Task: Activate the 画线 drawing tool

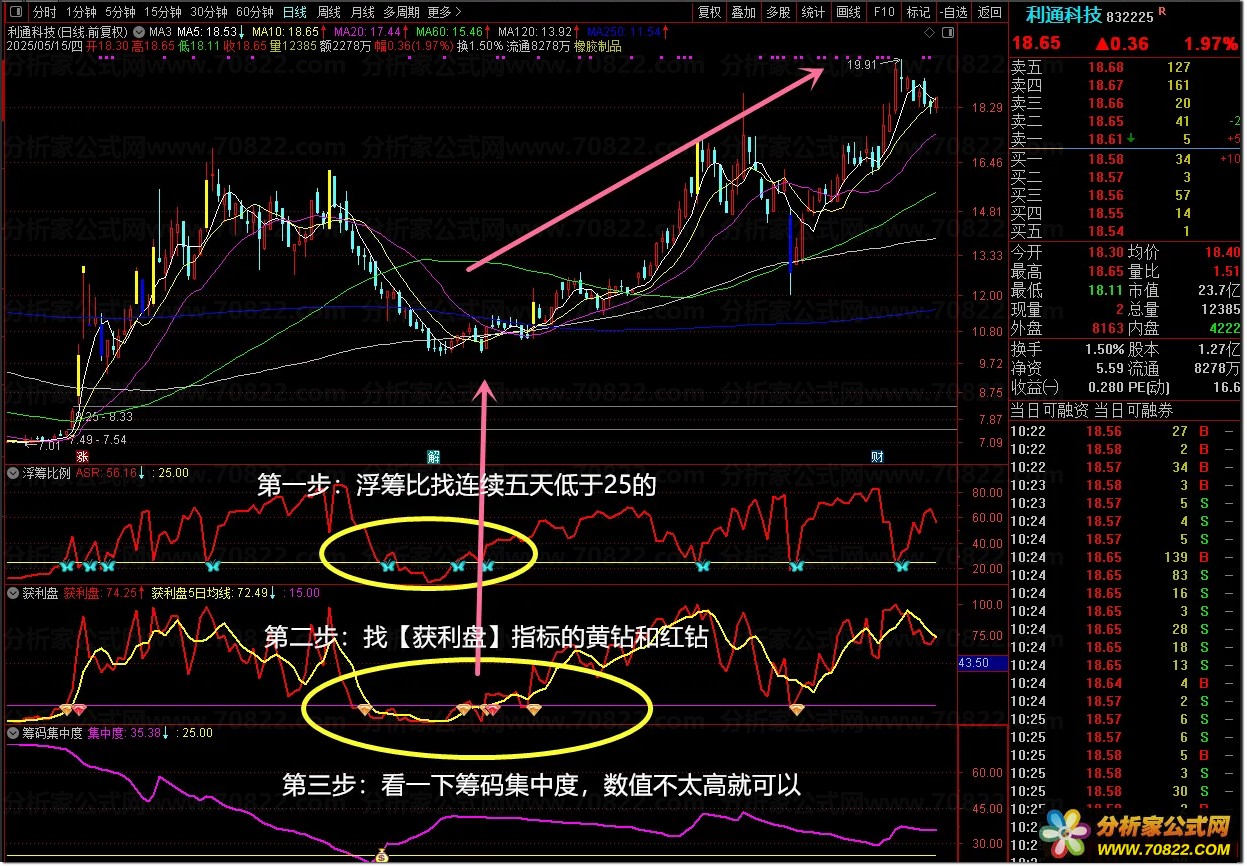Action: (x=848, y=13)
